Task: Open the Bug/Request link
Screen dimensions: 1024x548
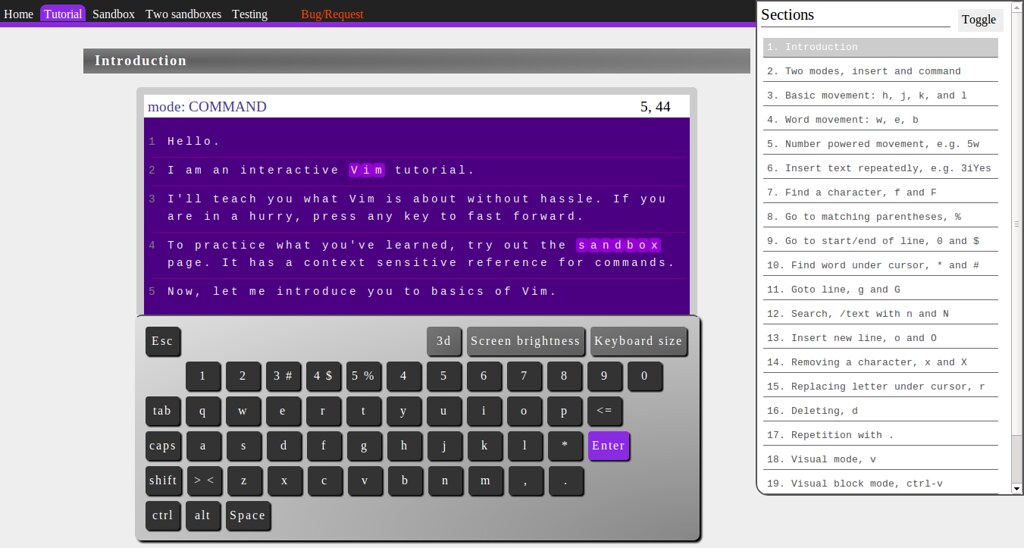Action: 332,14
